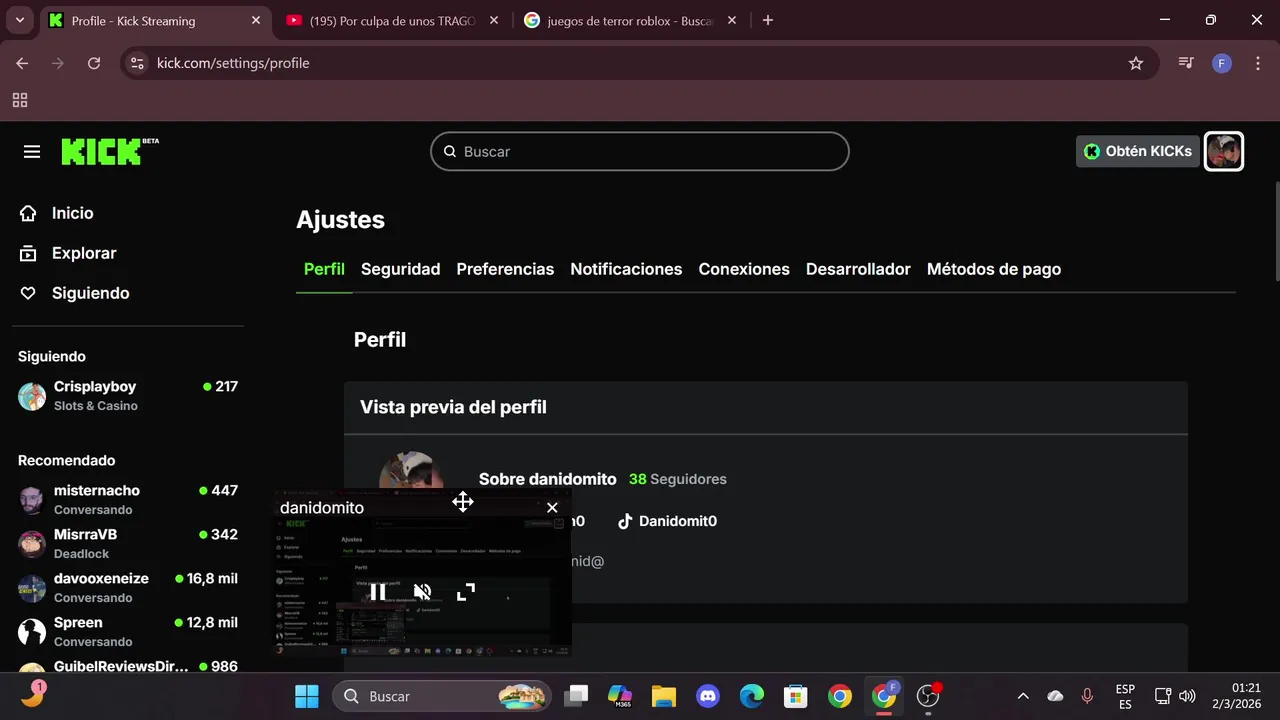Click the Explorar icon in the sidebar
Viewport: 1280px width, 720px height.
pyautogui.click(x=28, y=253)
